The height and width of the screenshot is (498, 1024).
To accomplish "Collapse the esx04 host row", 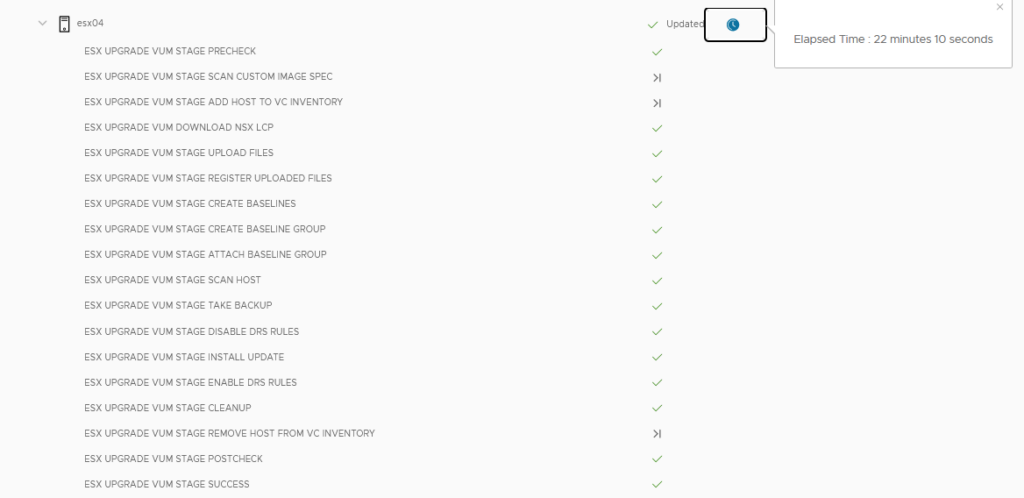I will click(42, 23).
